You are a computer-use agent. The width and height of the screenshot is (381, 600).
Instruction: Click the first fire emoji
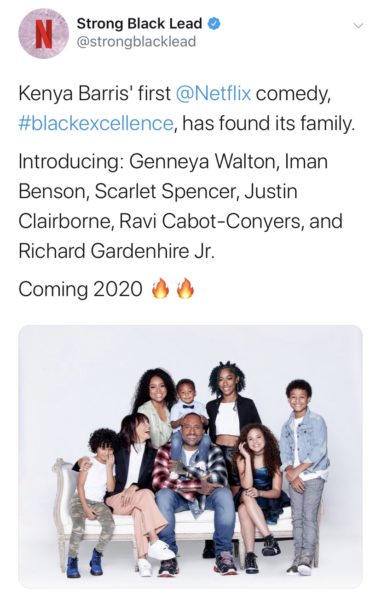pos(161,289)
